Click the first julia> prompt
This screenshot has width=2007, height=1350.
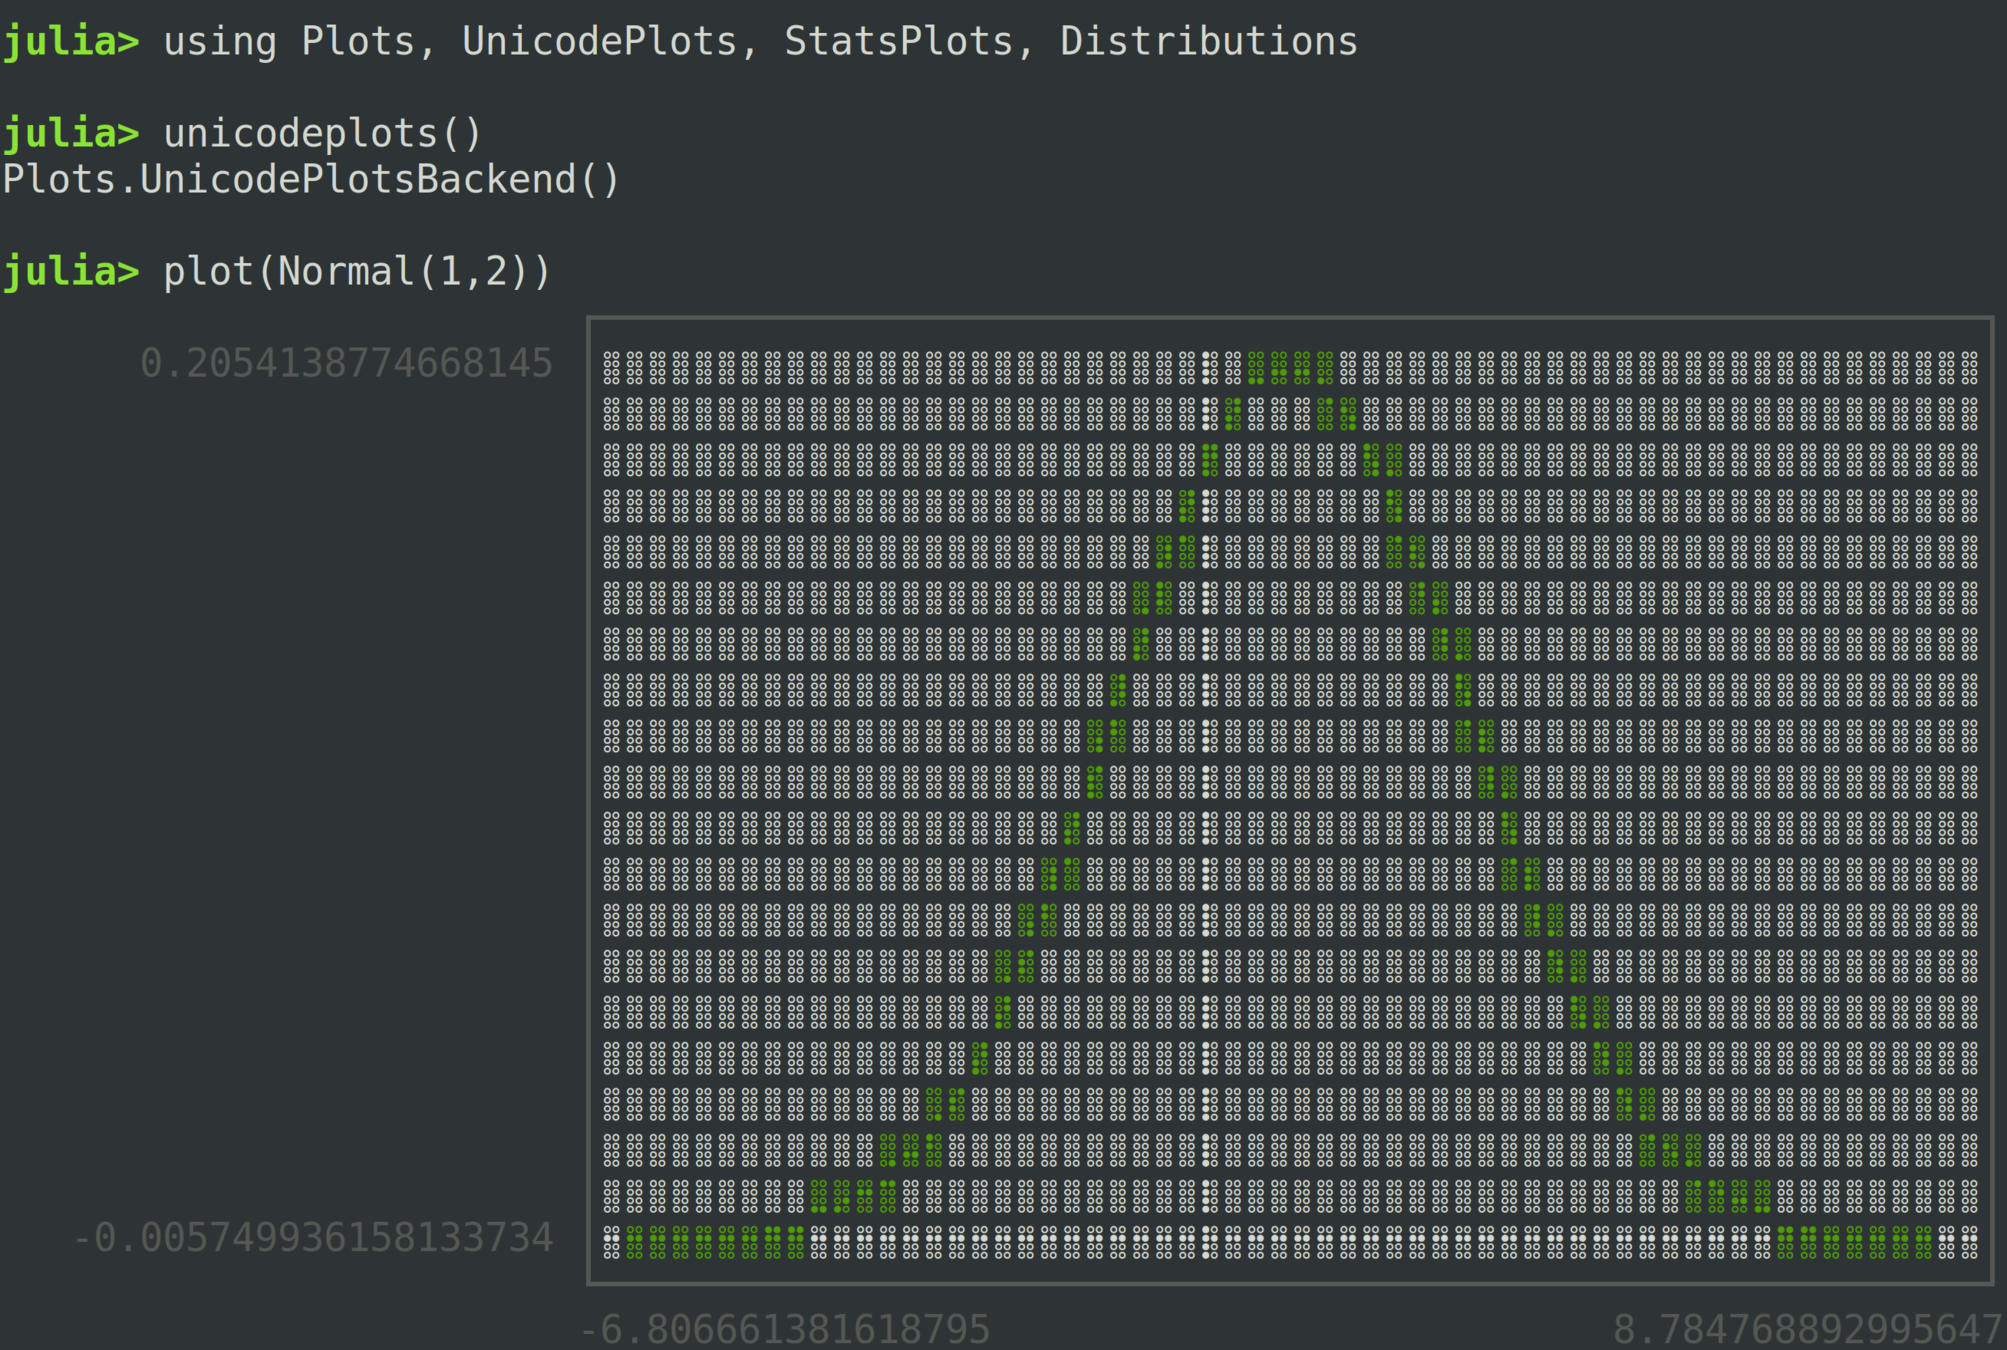[71, 42]
